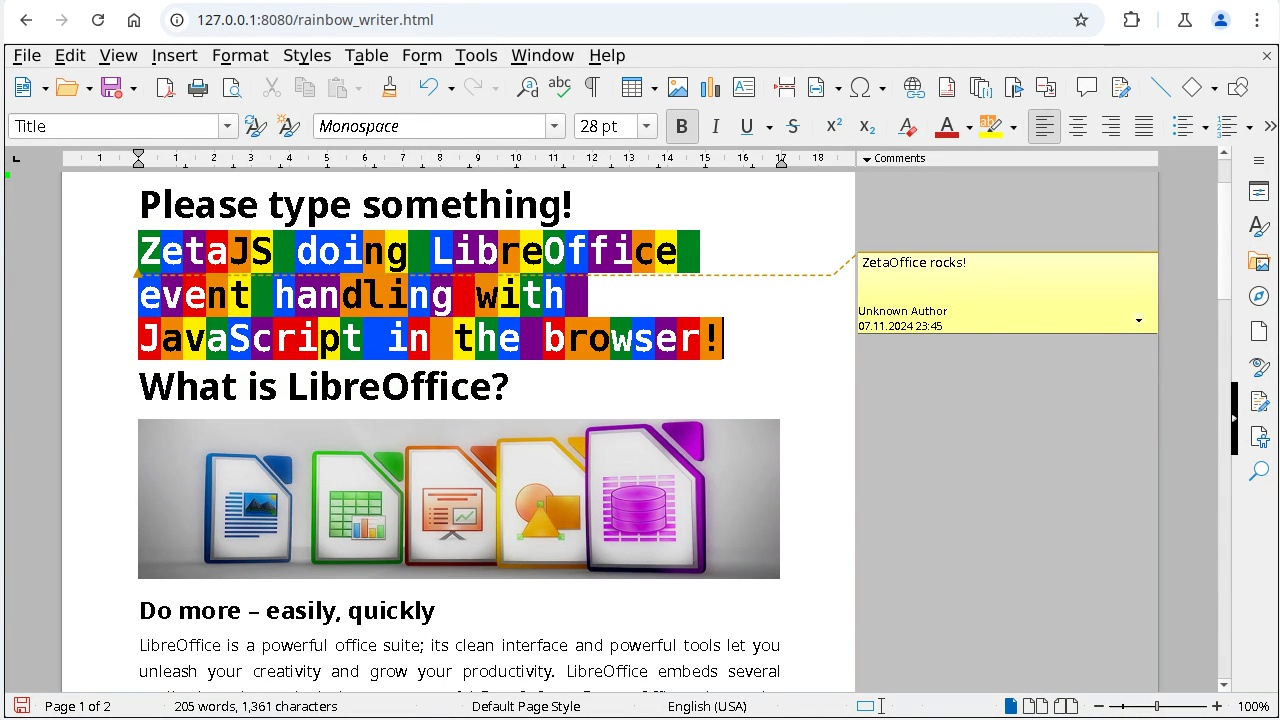Click word and character count status
The image size is (1280, 720).
pyautogui.click(x=256, y=706)
